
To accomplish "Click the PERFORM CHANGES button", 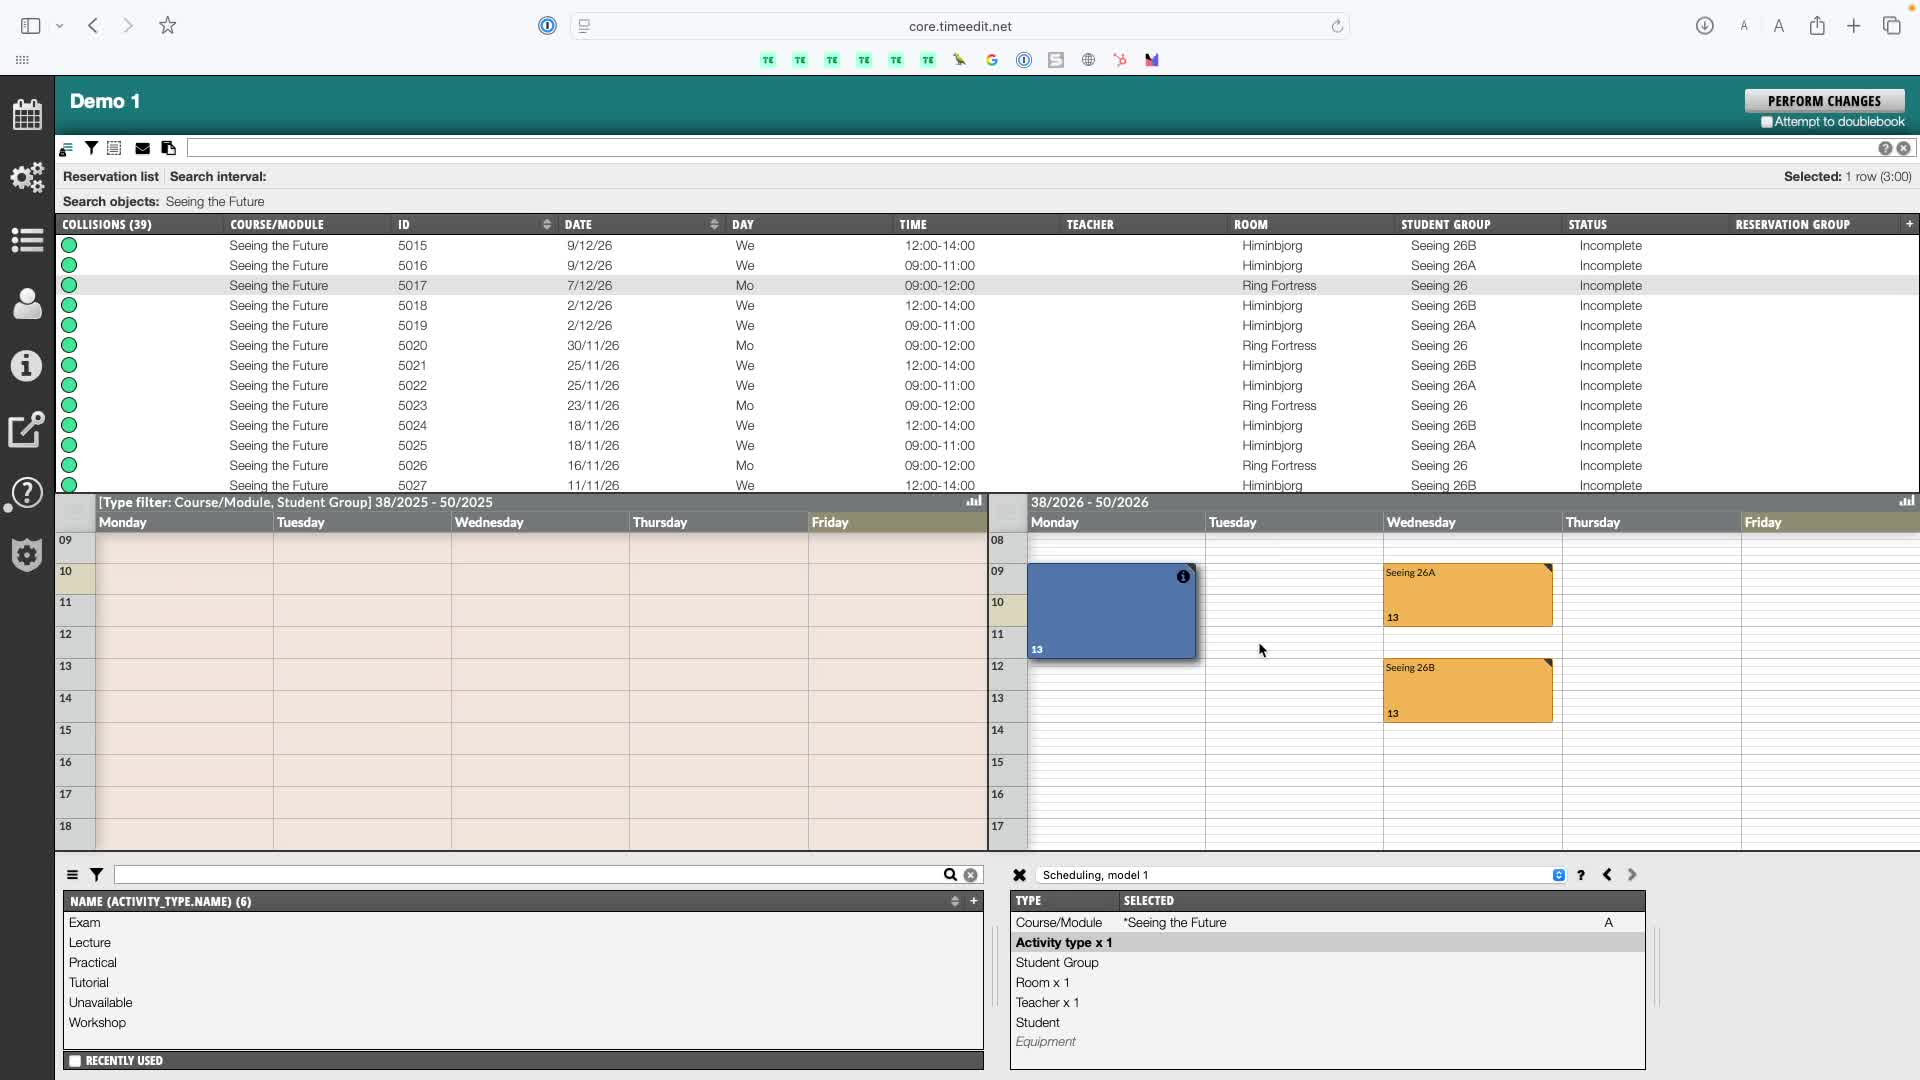I will click(1823, 101).
